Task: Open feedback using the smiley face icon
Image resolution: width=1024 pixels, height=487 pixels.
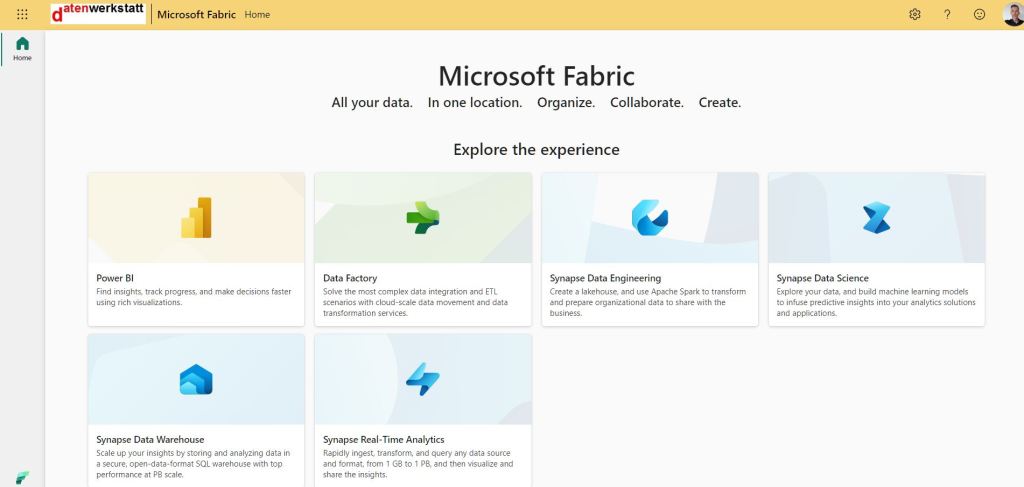Action: [x=979, y=14]
